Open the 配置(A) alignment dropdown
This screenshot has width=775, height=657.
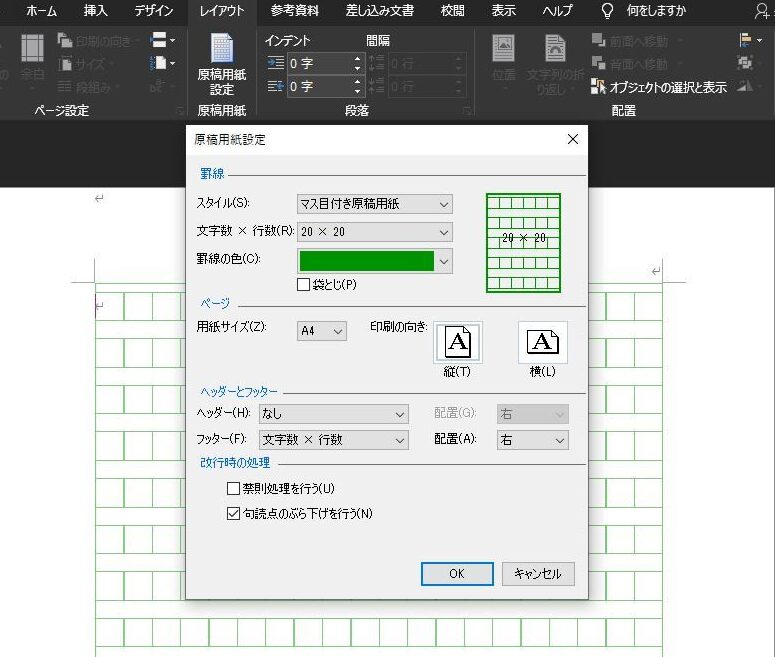coord(533,440)
